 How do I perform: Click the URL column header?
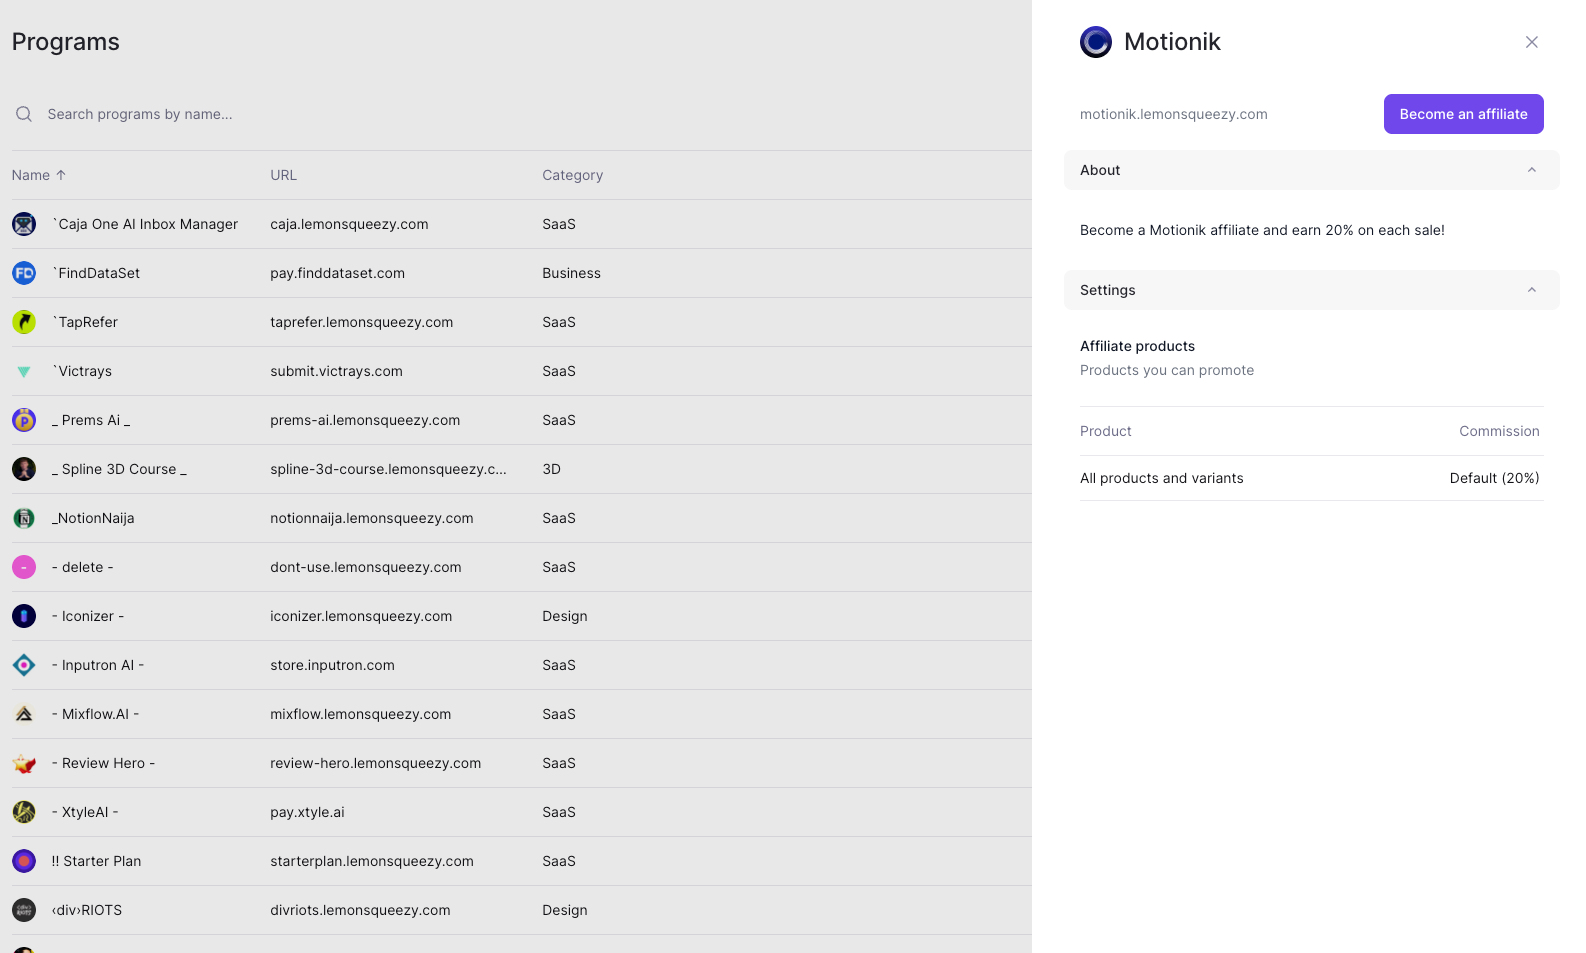(x=283, y=175)
